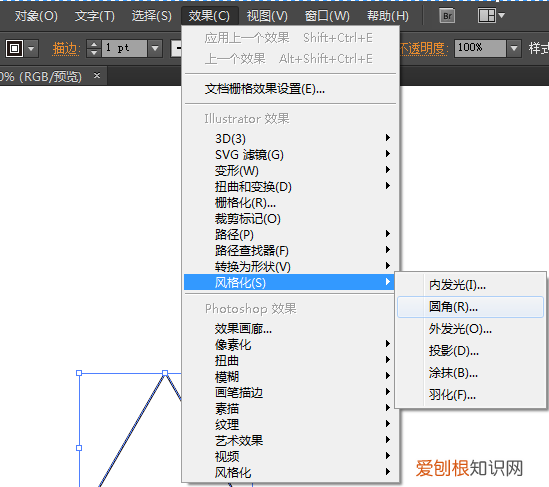Click the 描边 stroke panel link
The height and width of the screenshot is (487, 549).
pos(67,49)
